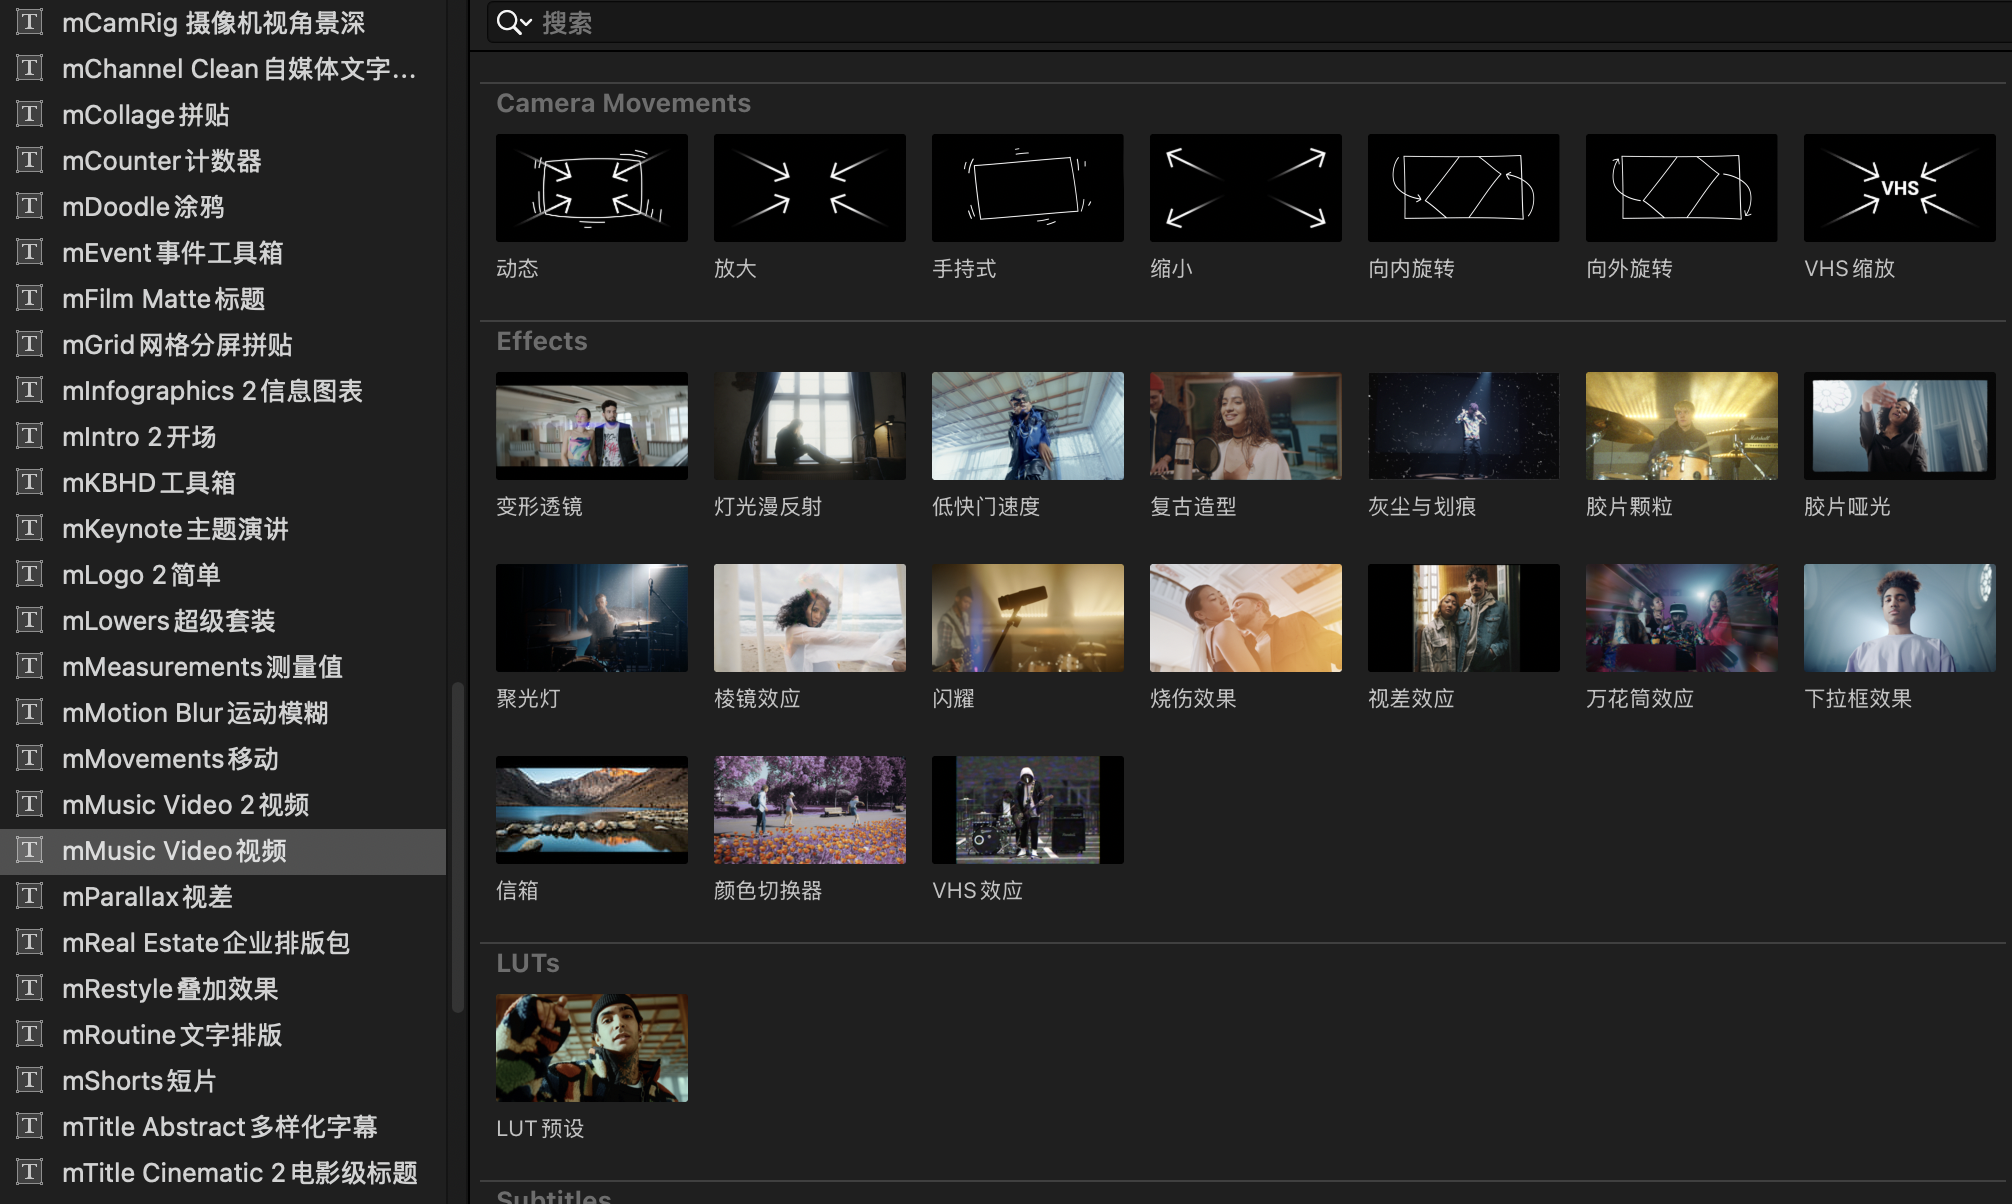Select the 缩小 zoom-out camera movement

point(1246,188)
